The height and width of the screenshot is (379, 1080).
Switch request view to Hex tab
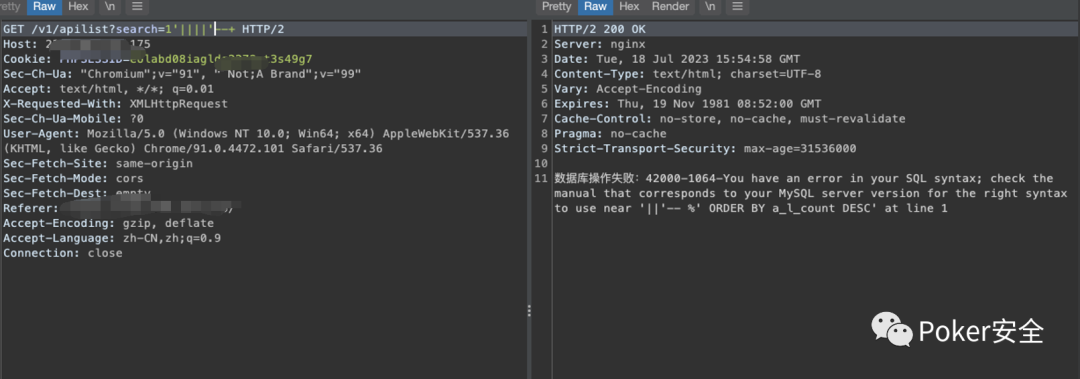(x=78, y=7)
